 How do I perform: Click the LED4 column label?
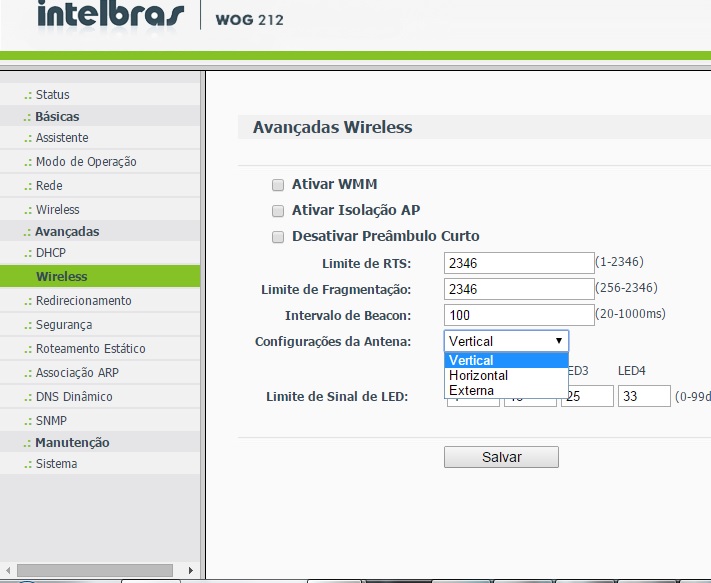(632, 371)
